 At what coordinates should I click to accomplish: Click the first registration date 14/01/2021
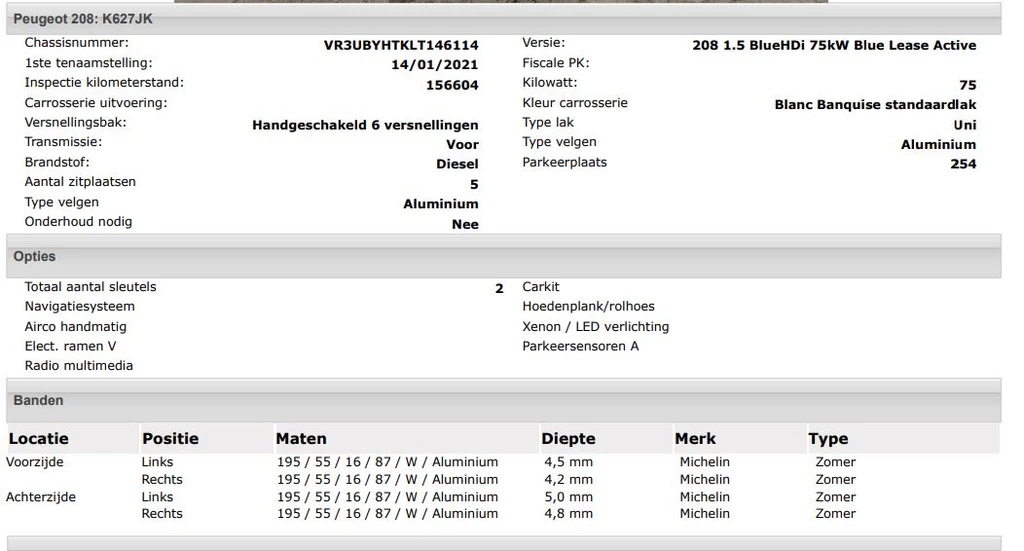pos(434,65)
